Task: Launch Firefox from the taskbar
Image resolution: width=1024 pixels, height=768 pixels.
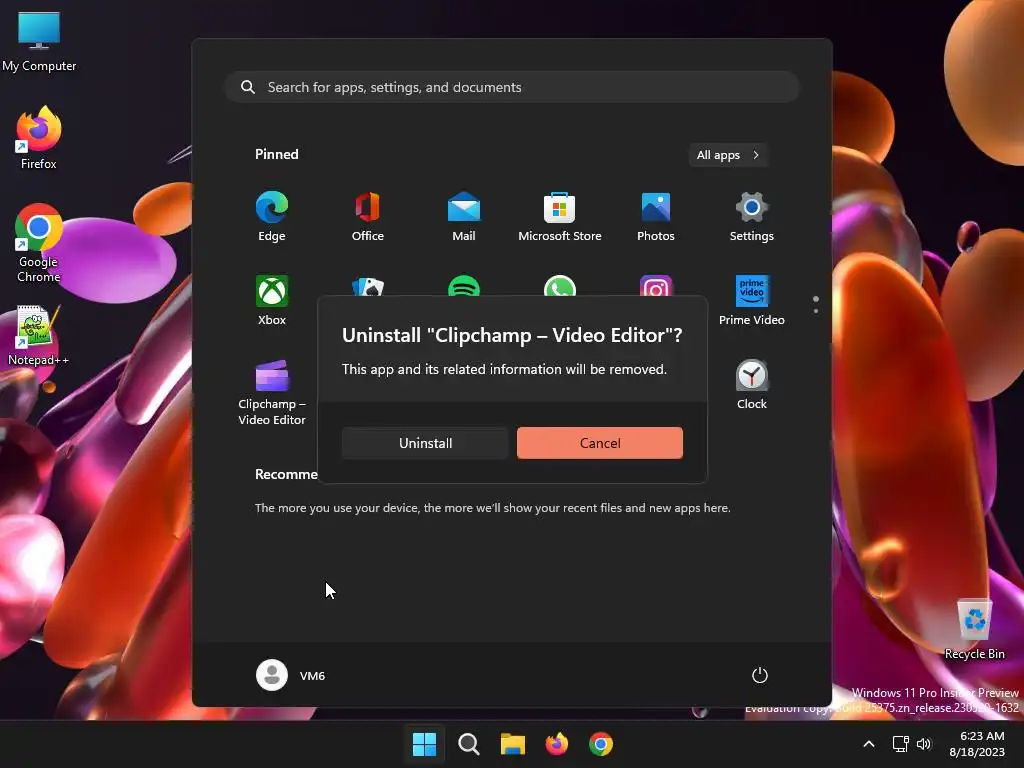Action: (556, 744)
